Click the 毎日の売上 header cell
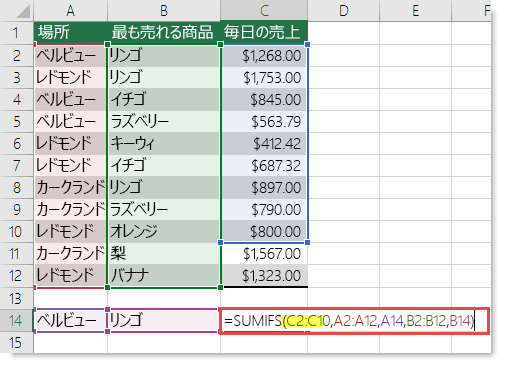The height and width of the screenshot is (368, 506). [x=264, y=33]
